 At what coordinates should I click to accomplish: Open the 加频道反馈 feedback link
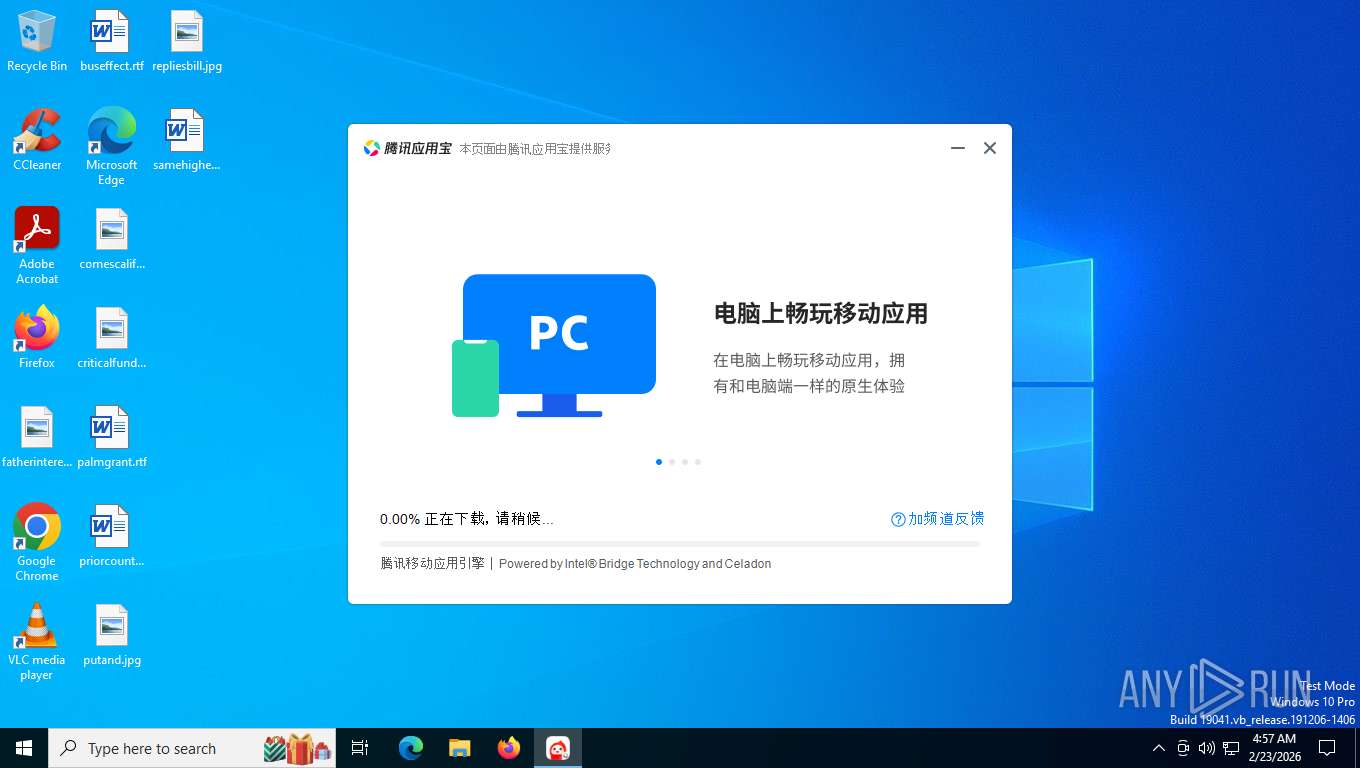tap(937, 519)
